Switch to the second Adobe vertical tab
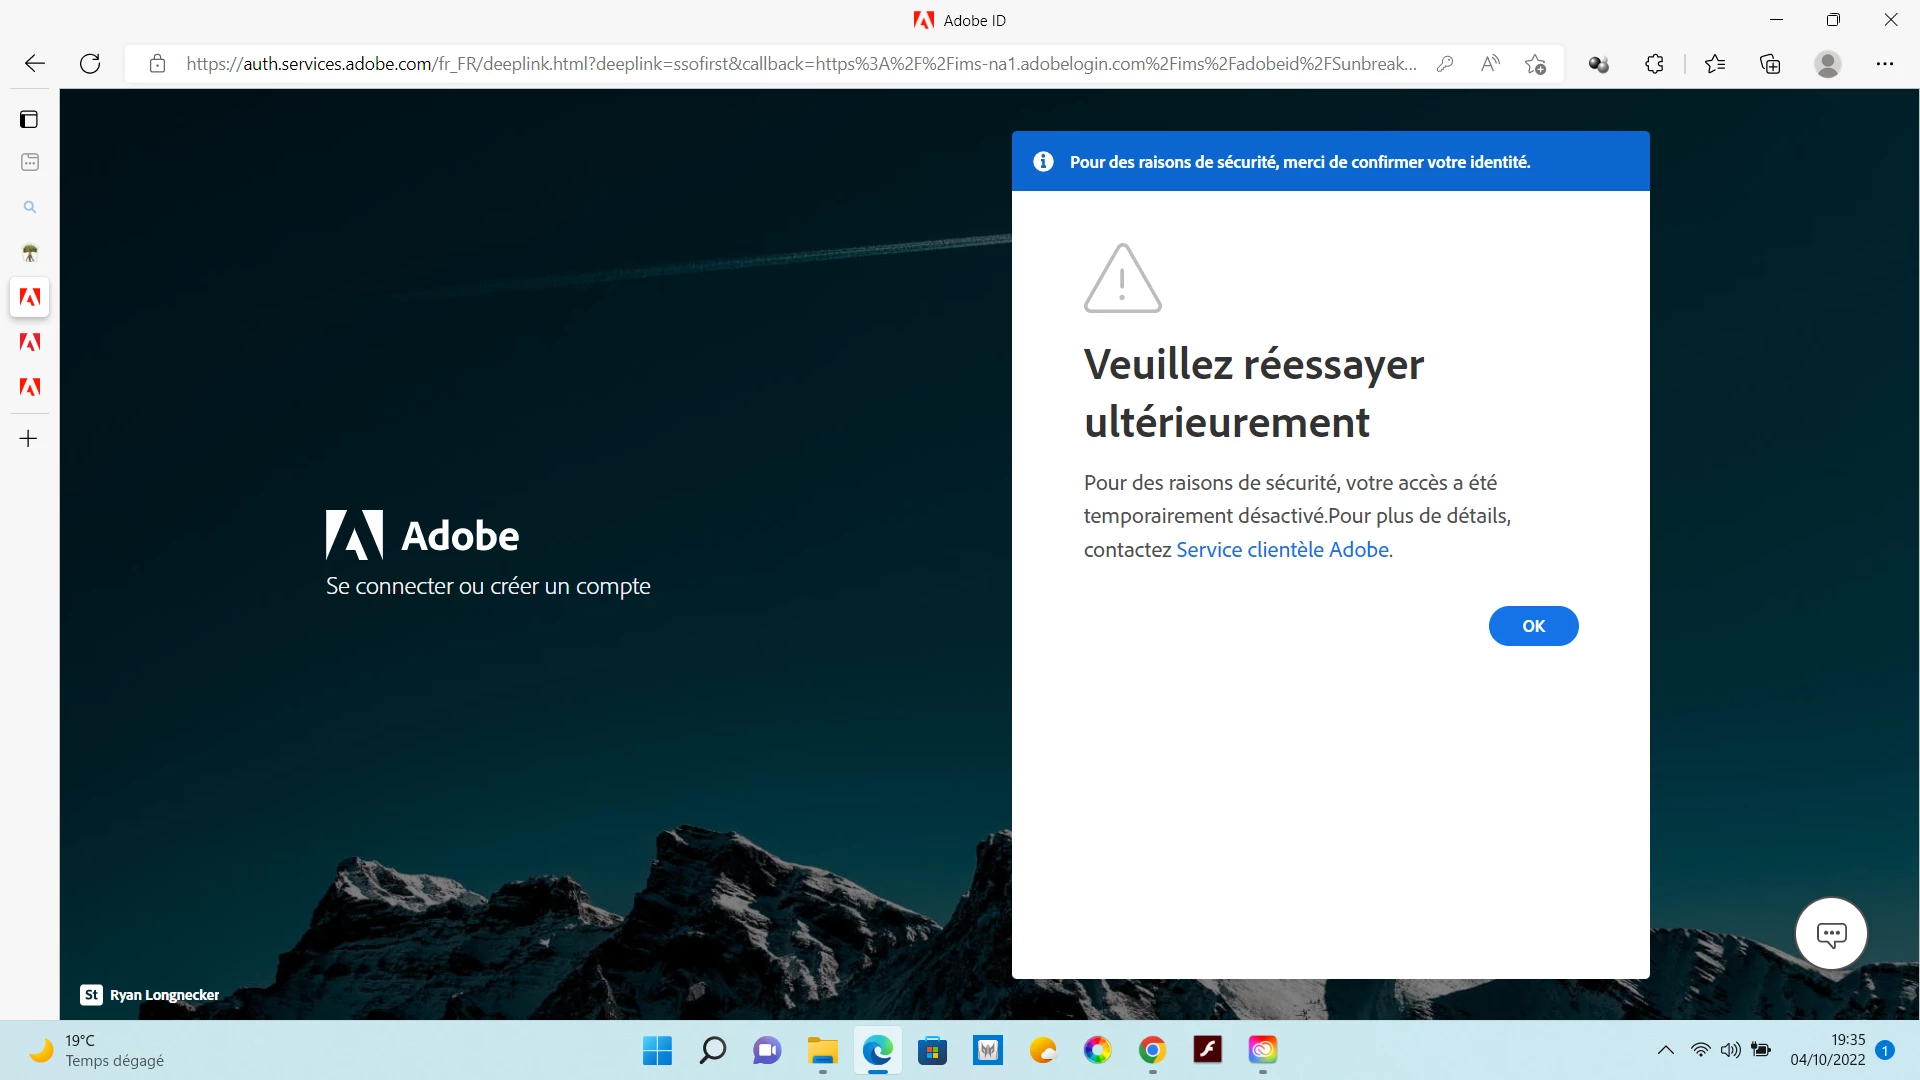The width and height of the screenshot is (1920, 1080). click(x=30, y=342)
